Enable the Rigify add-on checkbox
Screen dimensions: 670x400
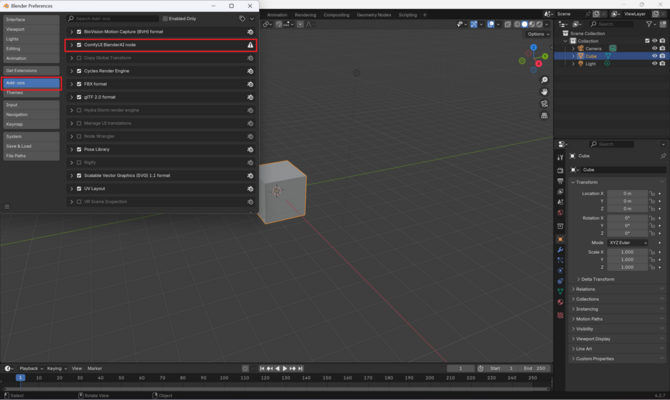point(79,162)
